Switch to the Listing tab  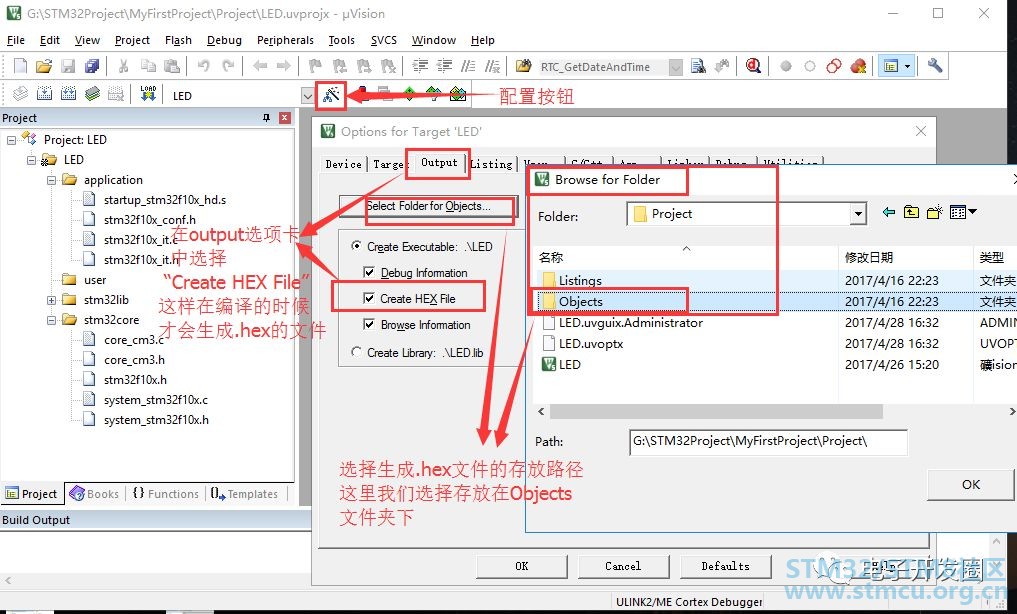pyautogui.click(x=491, y=164)
